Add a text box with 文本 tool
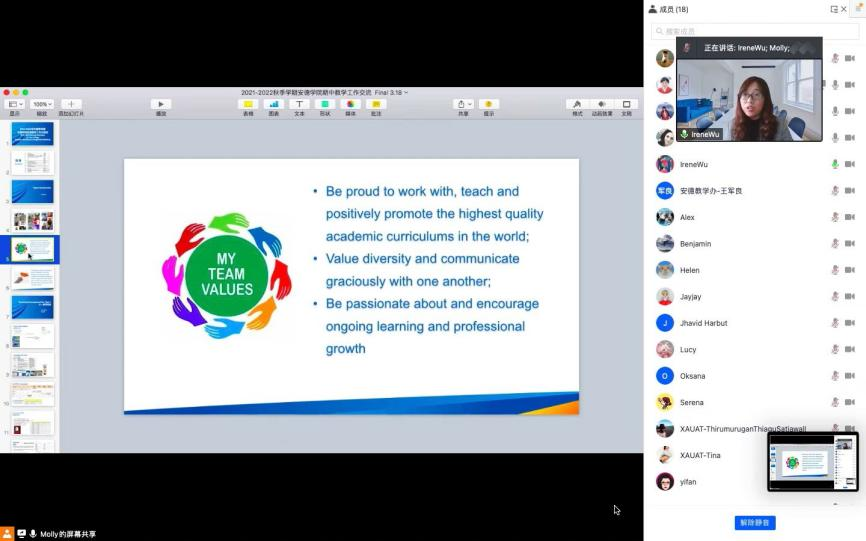 coord(299,104)
